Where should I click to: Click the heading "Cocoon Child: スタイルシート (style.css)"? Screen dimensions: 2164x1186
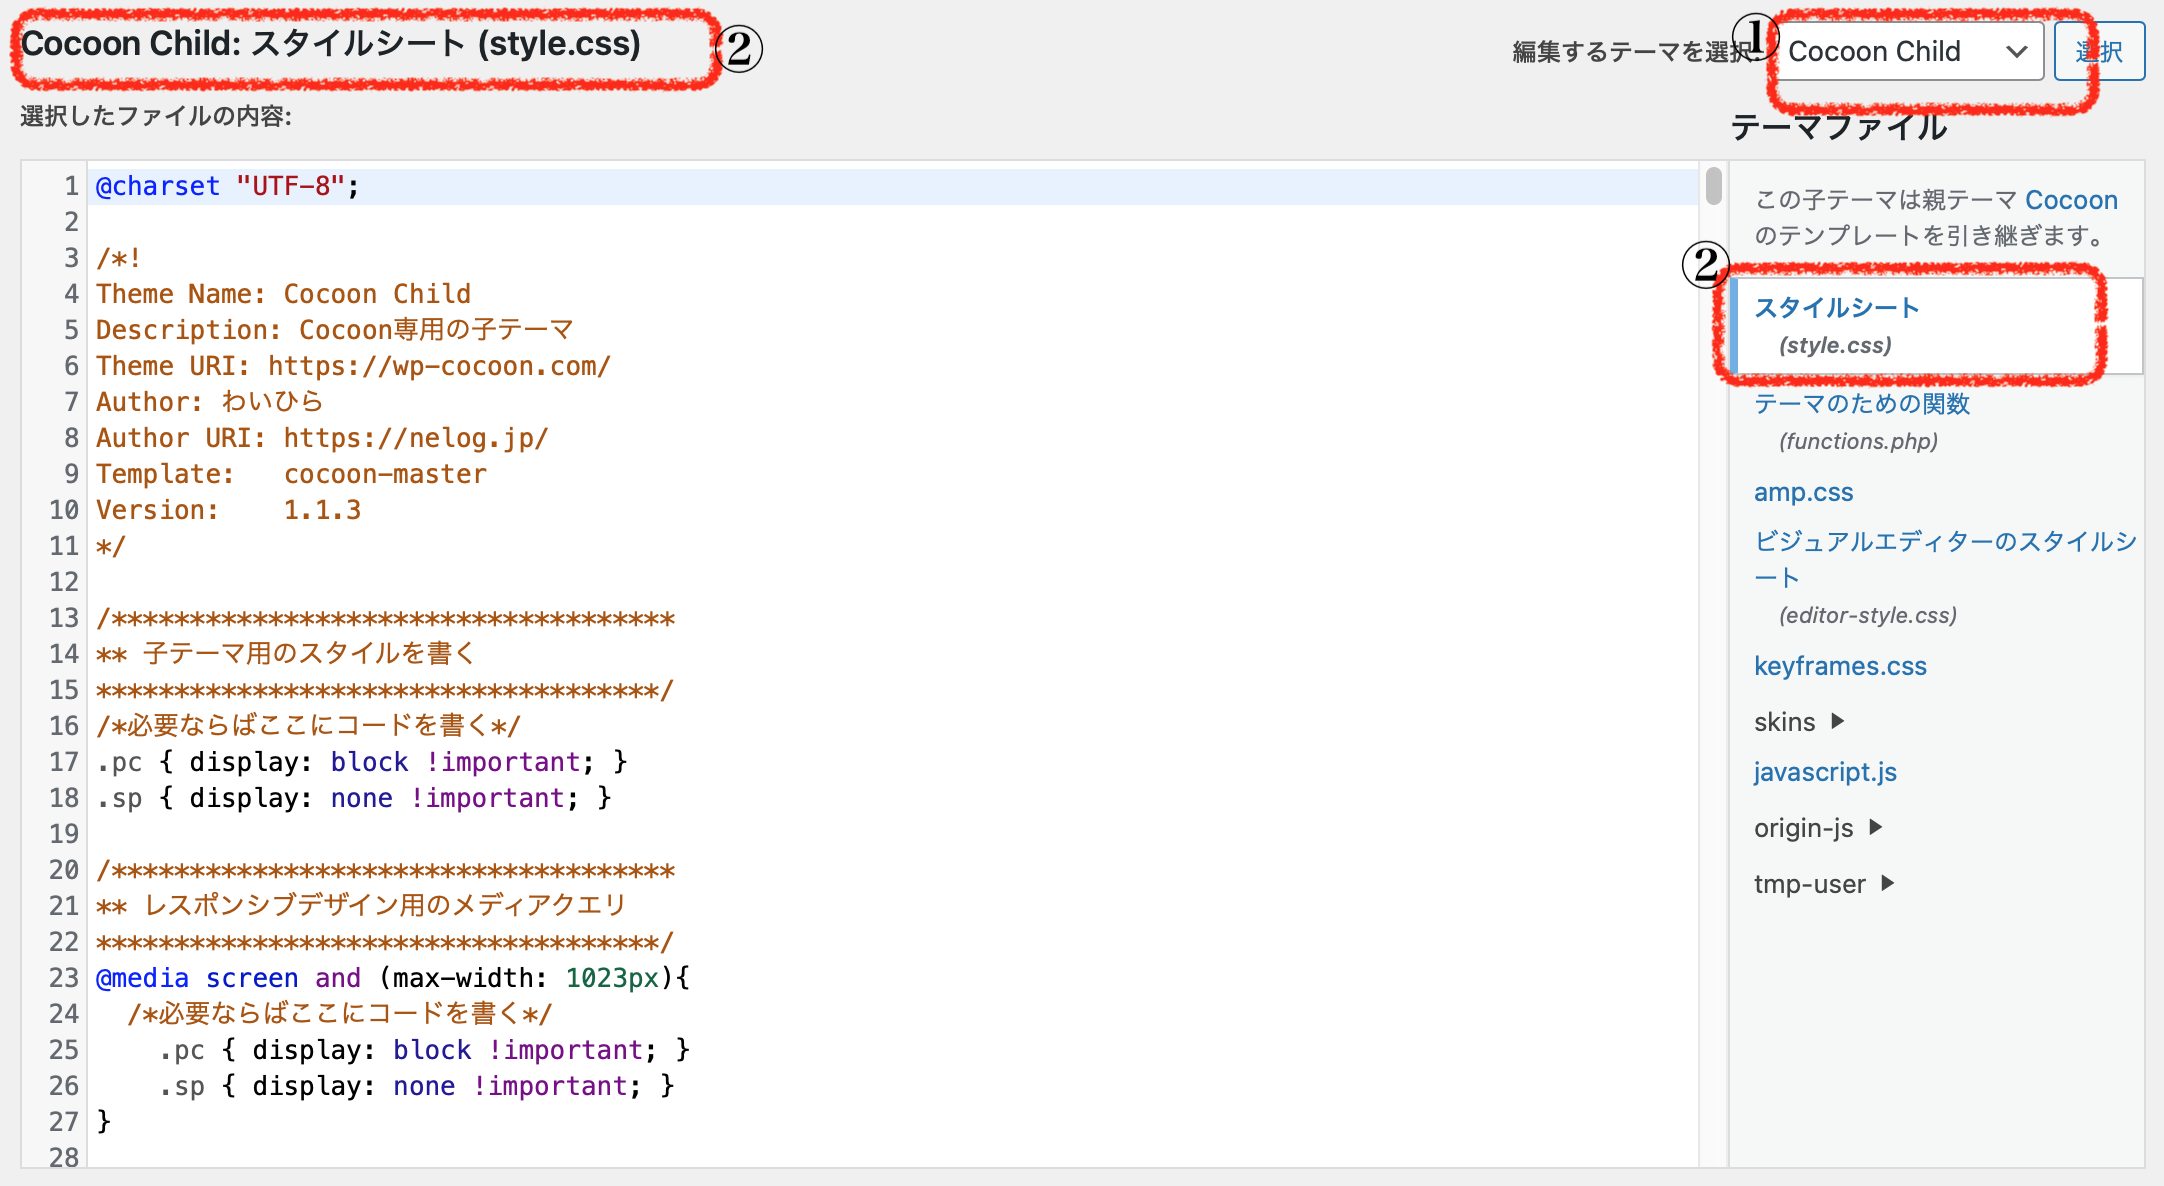coord(331,44)
